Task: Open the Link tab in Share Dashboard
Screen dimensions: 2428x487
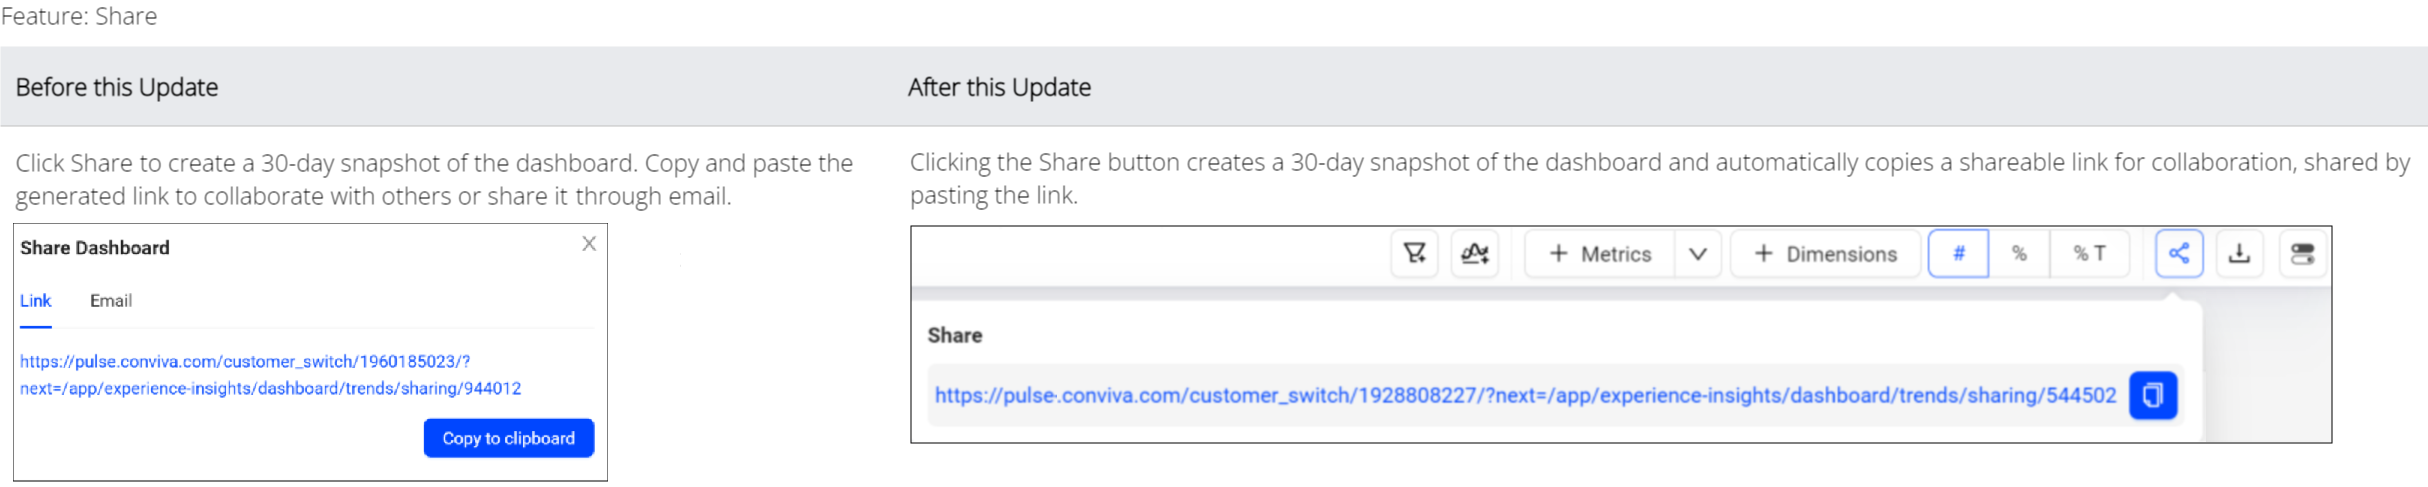Action: [x=36, y=301]
